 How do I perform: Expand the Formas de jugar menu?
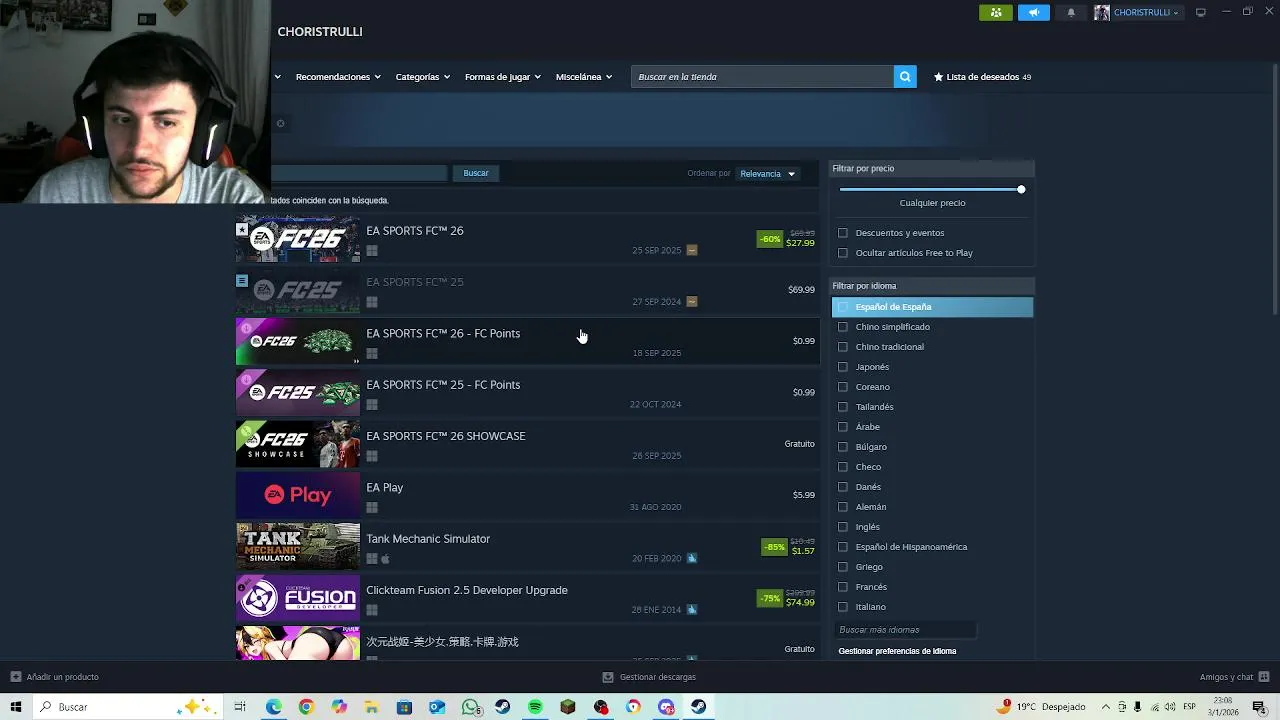[x=502, y=77]
